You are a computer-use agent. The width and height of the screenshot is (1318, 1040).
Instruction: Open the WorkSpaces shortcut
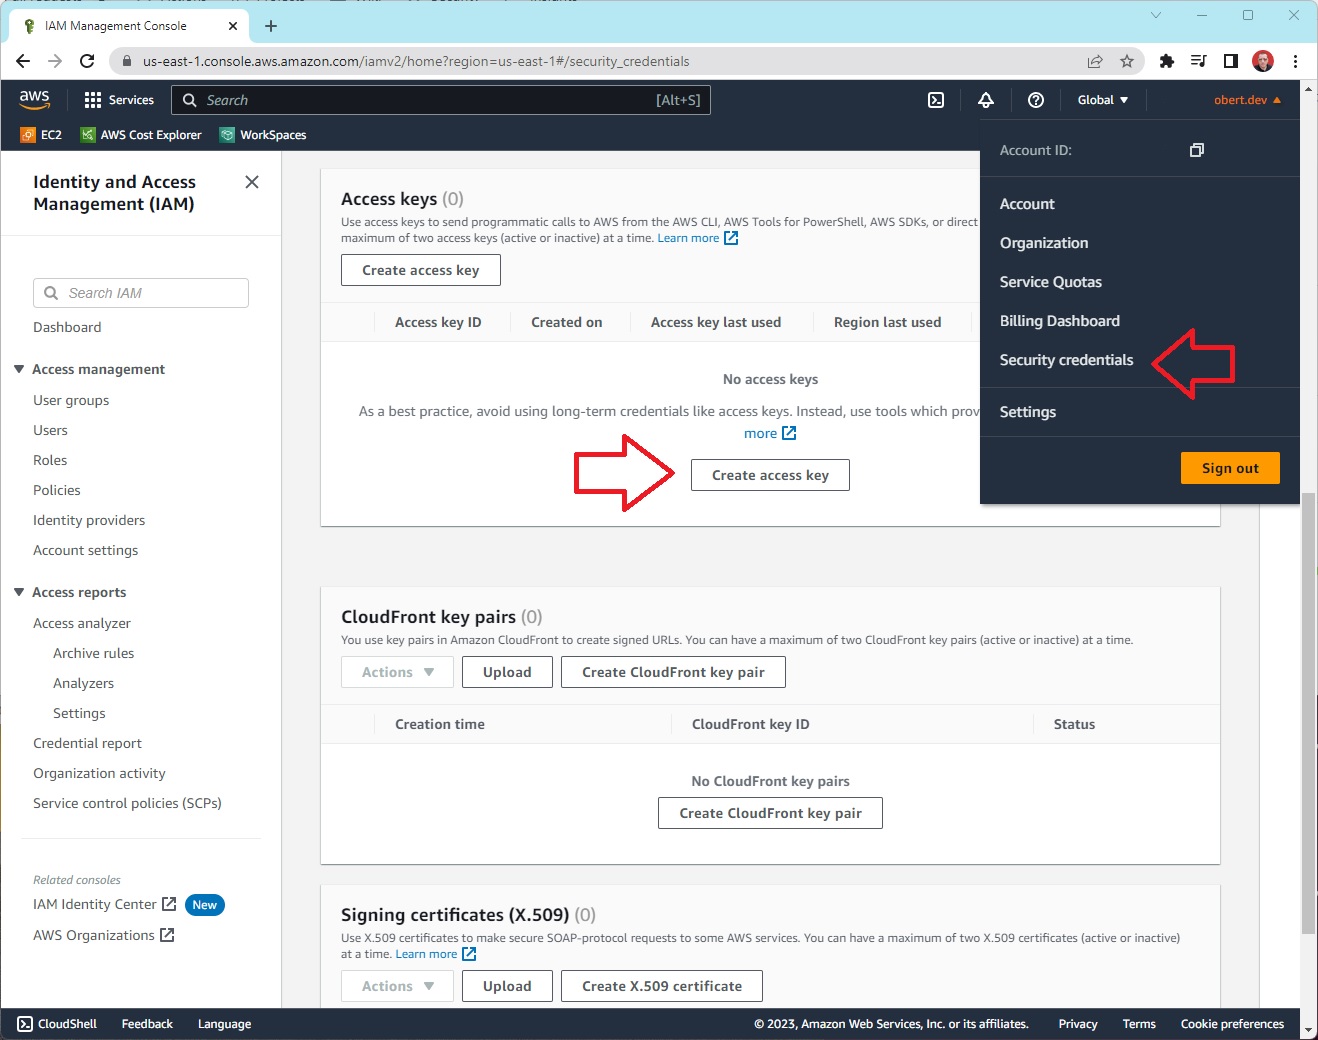263,135
